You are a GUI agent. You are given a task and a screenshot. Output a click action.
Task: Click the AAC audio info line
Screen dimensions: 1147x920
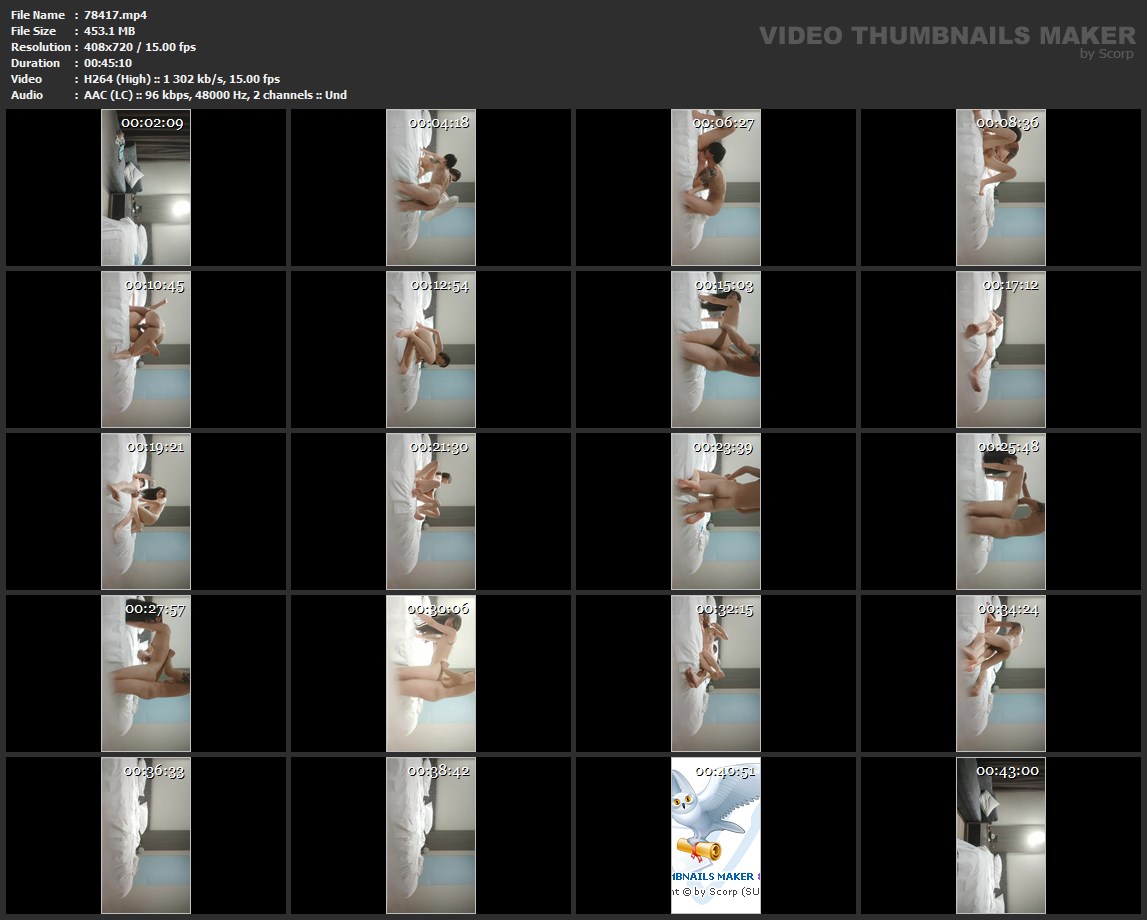215,95
